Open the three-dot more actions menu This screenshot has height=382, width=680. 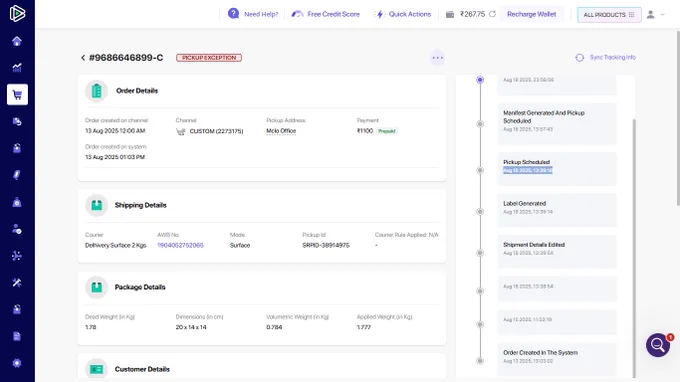coord(438,58)
